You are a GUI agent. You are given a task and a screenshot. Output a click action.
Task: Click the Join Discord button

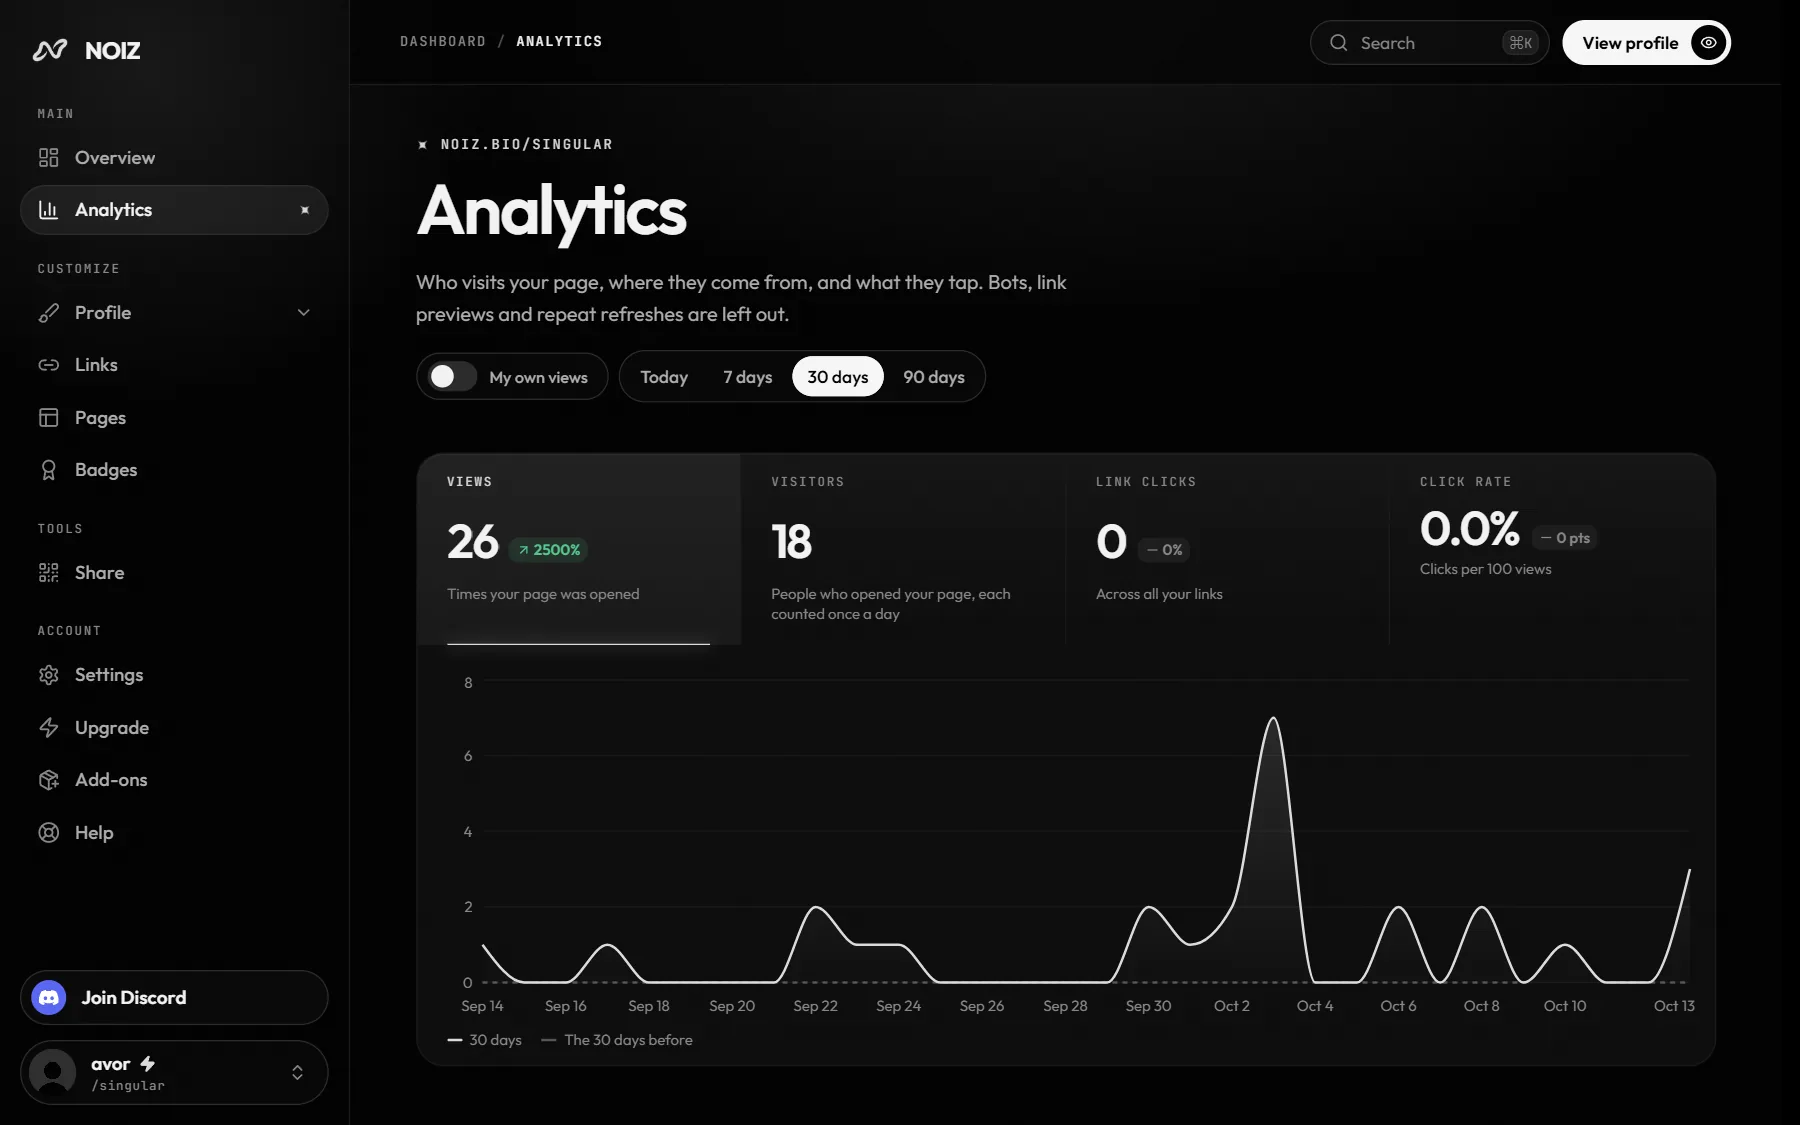[x=174, y=997]
